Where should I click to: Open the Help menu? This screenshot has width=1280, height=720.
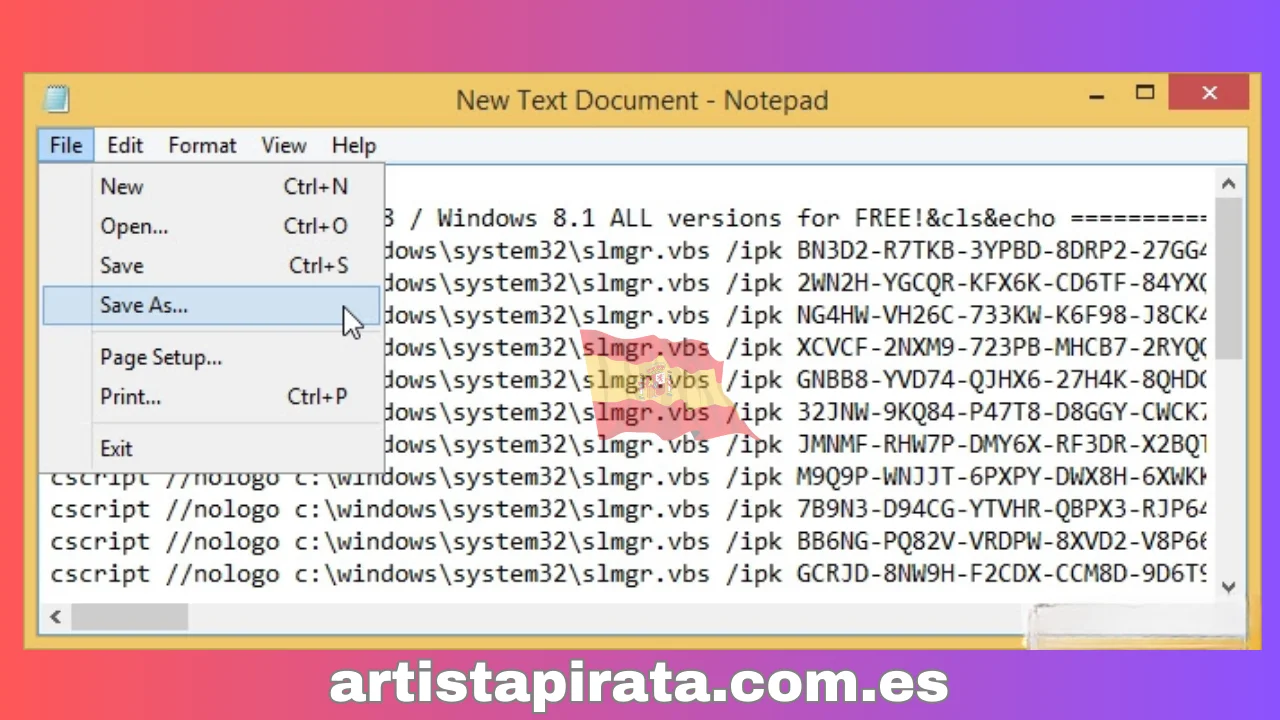(x=353, y=145)
